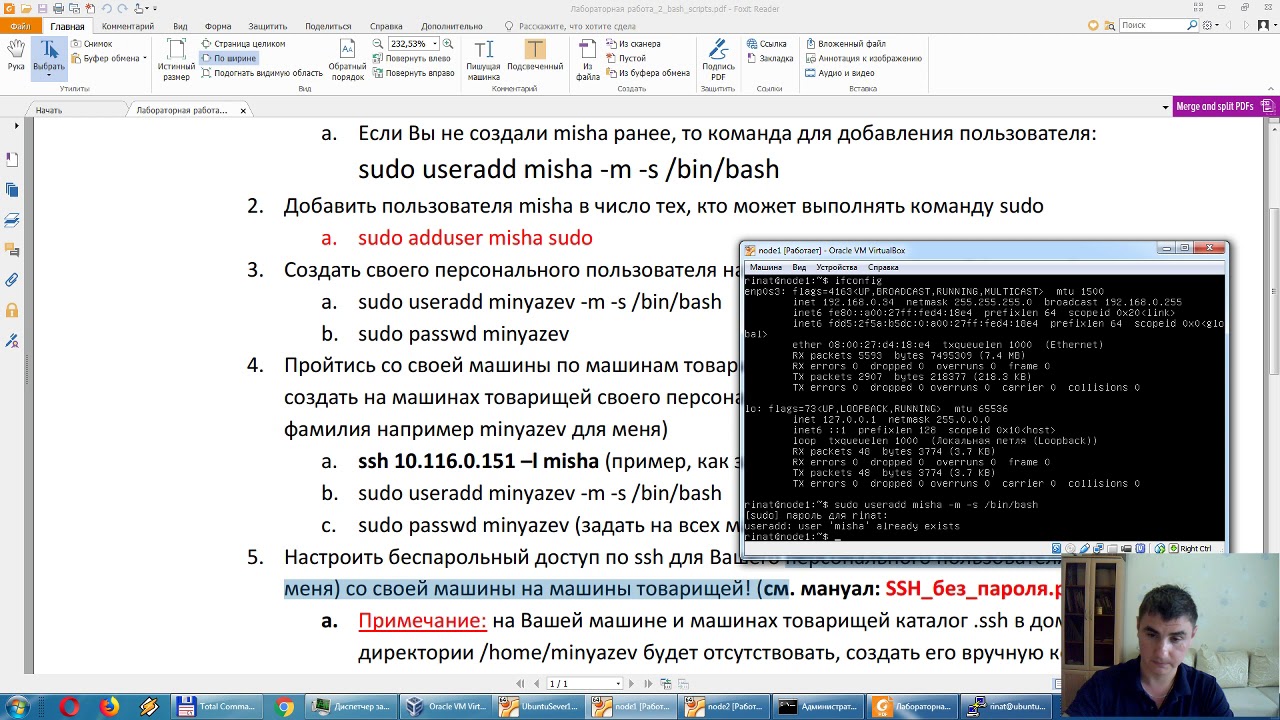Open Total Commander from the taskbar

pos(216,707)
